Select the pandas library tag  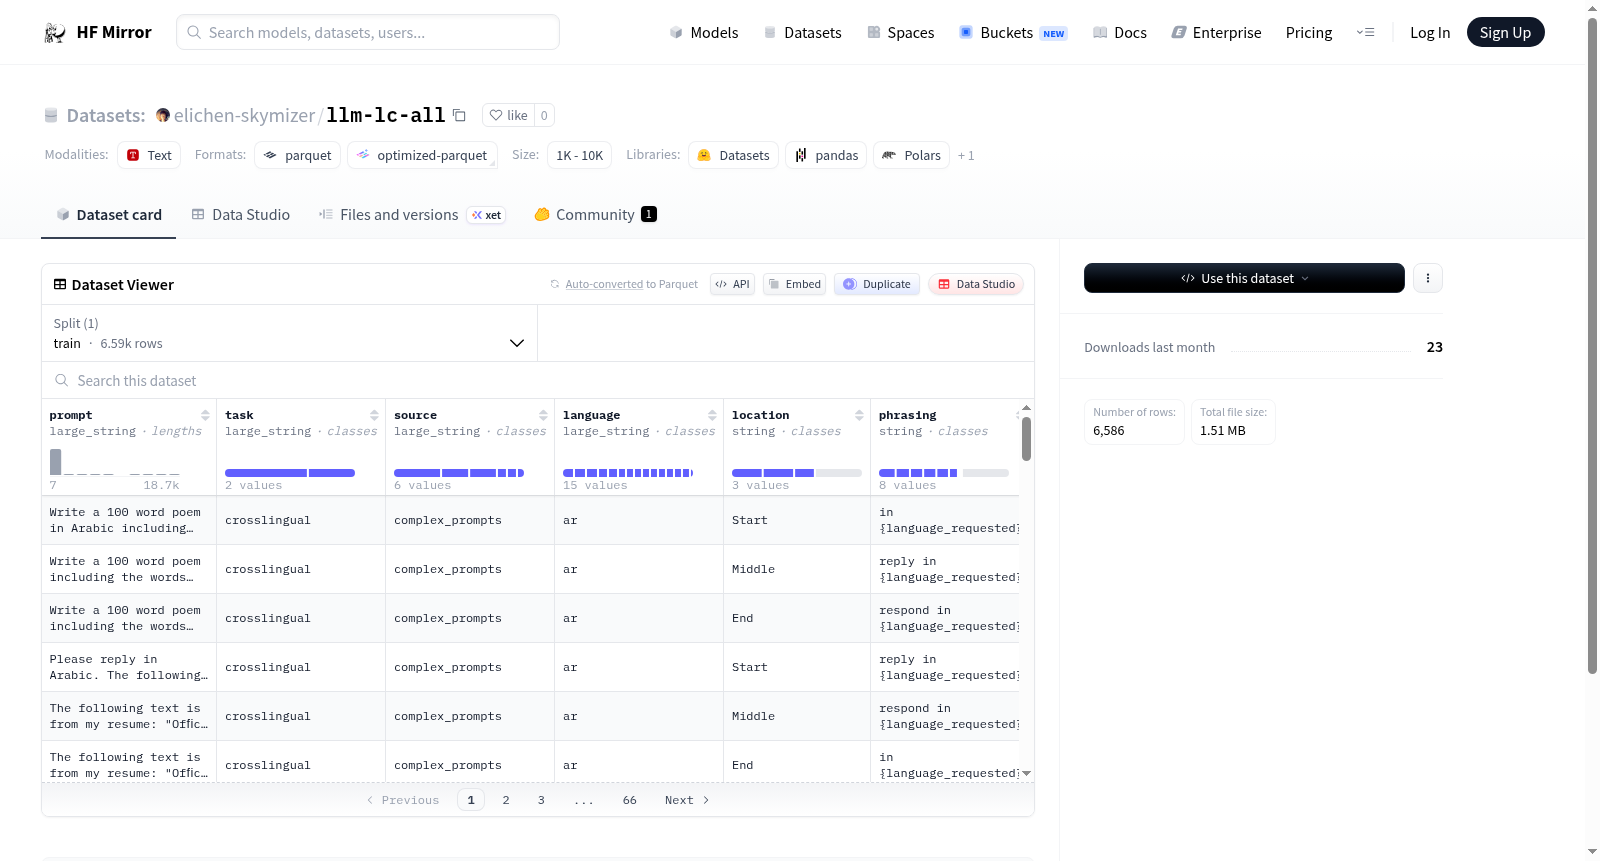tap(826, 155)
